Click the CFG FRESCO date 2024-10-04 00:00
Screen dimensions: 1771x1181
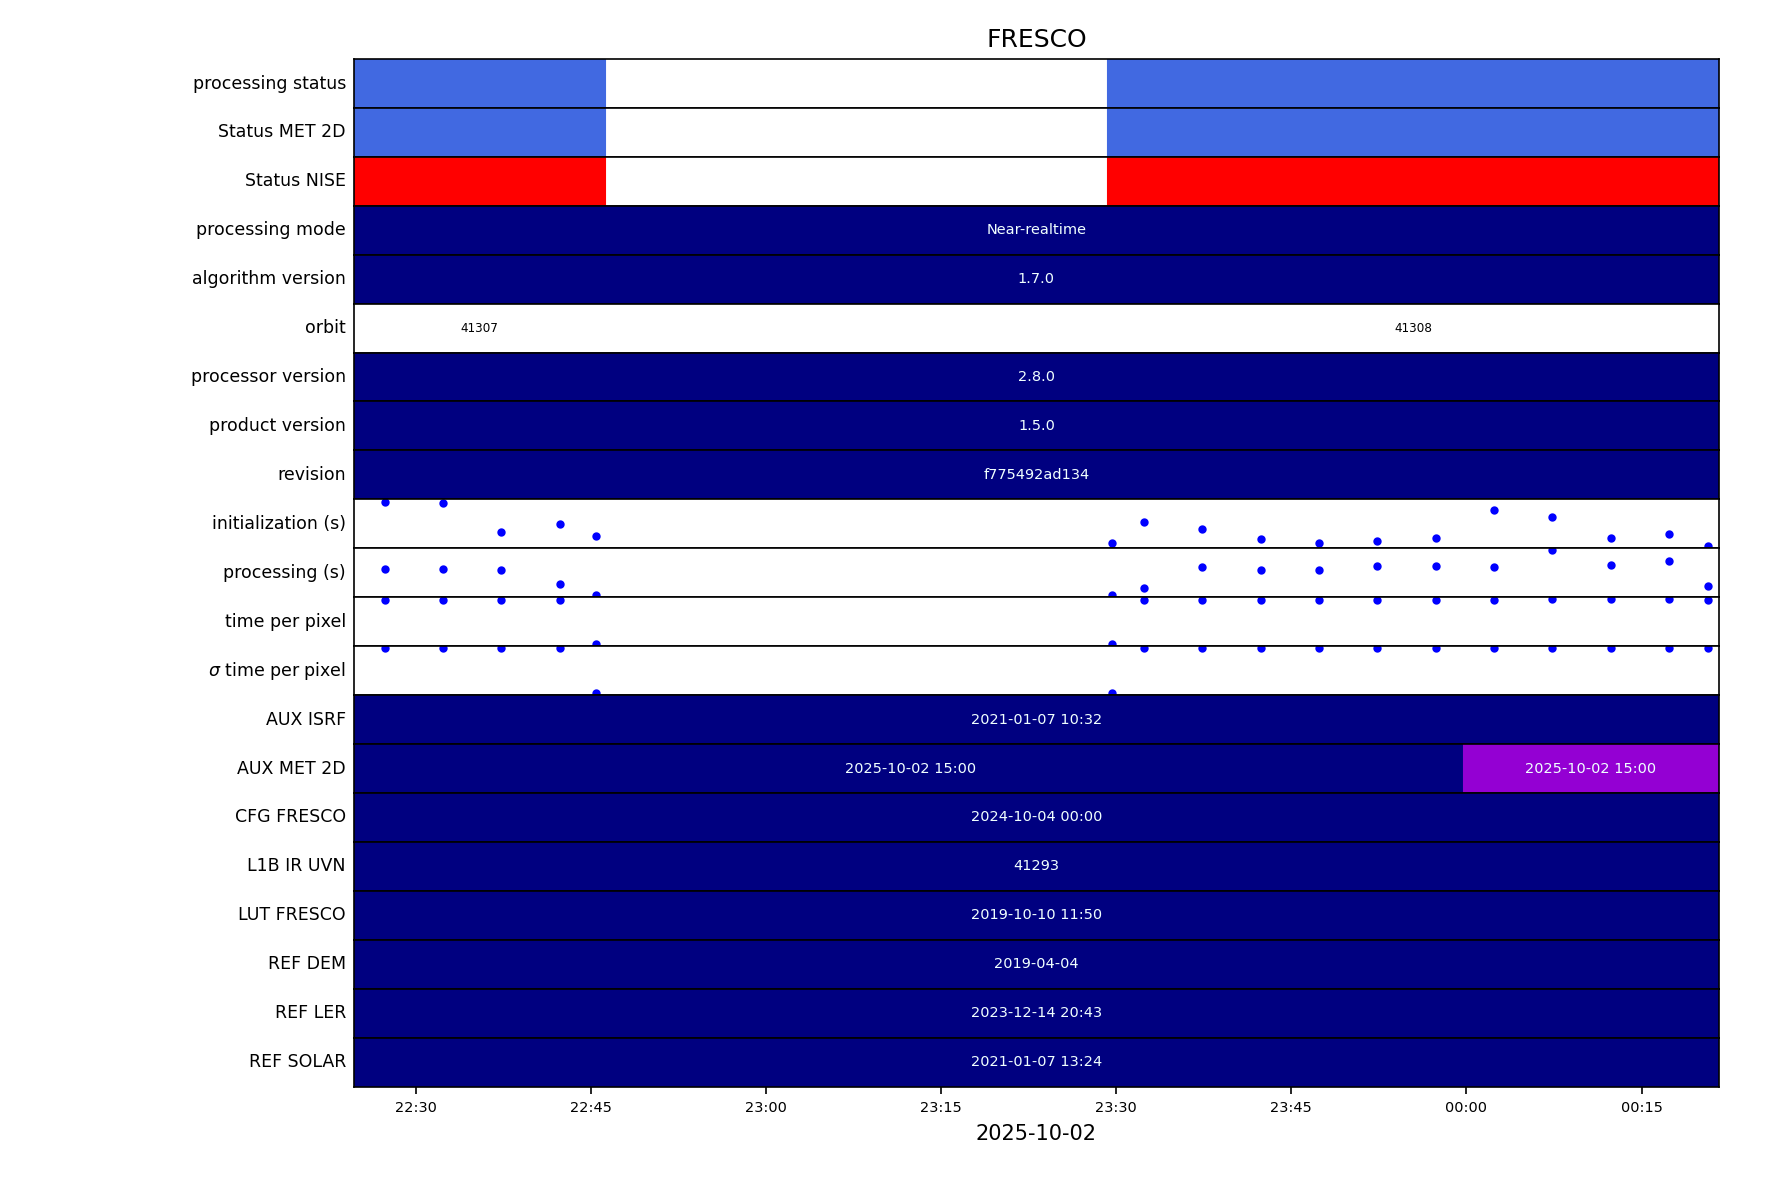[x=1036, y=817]
